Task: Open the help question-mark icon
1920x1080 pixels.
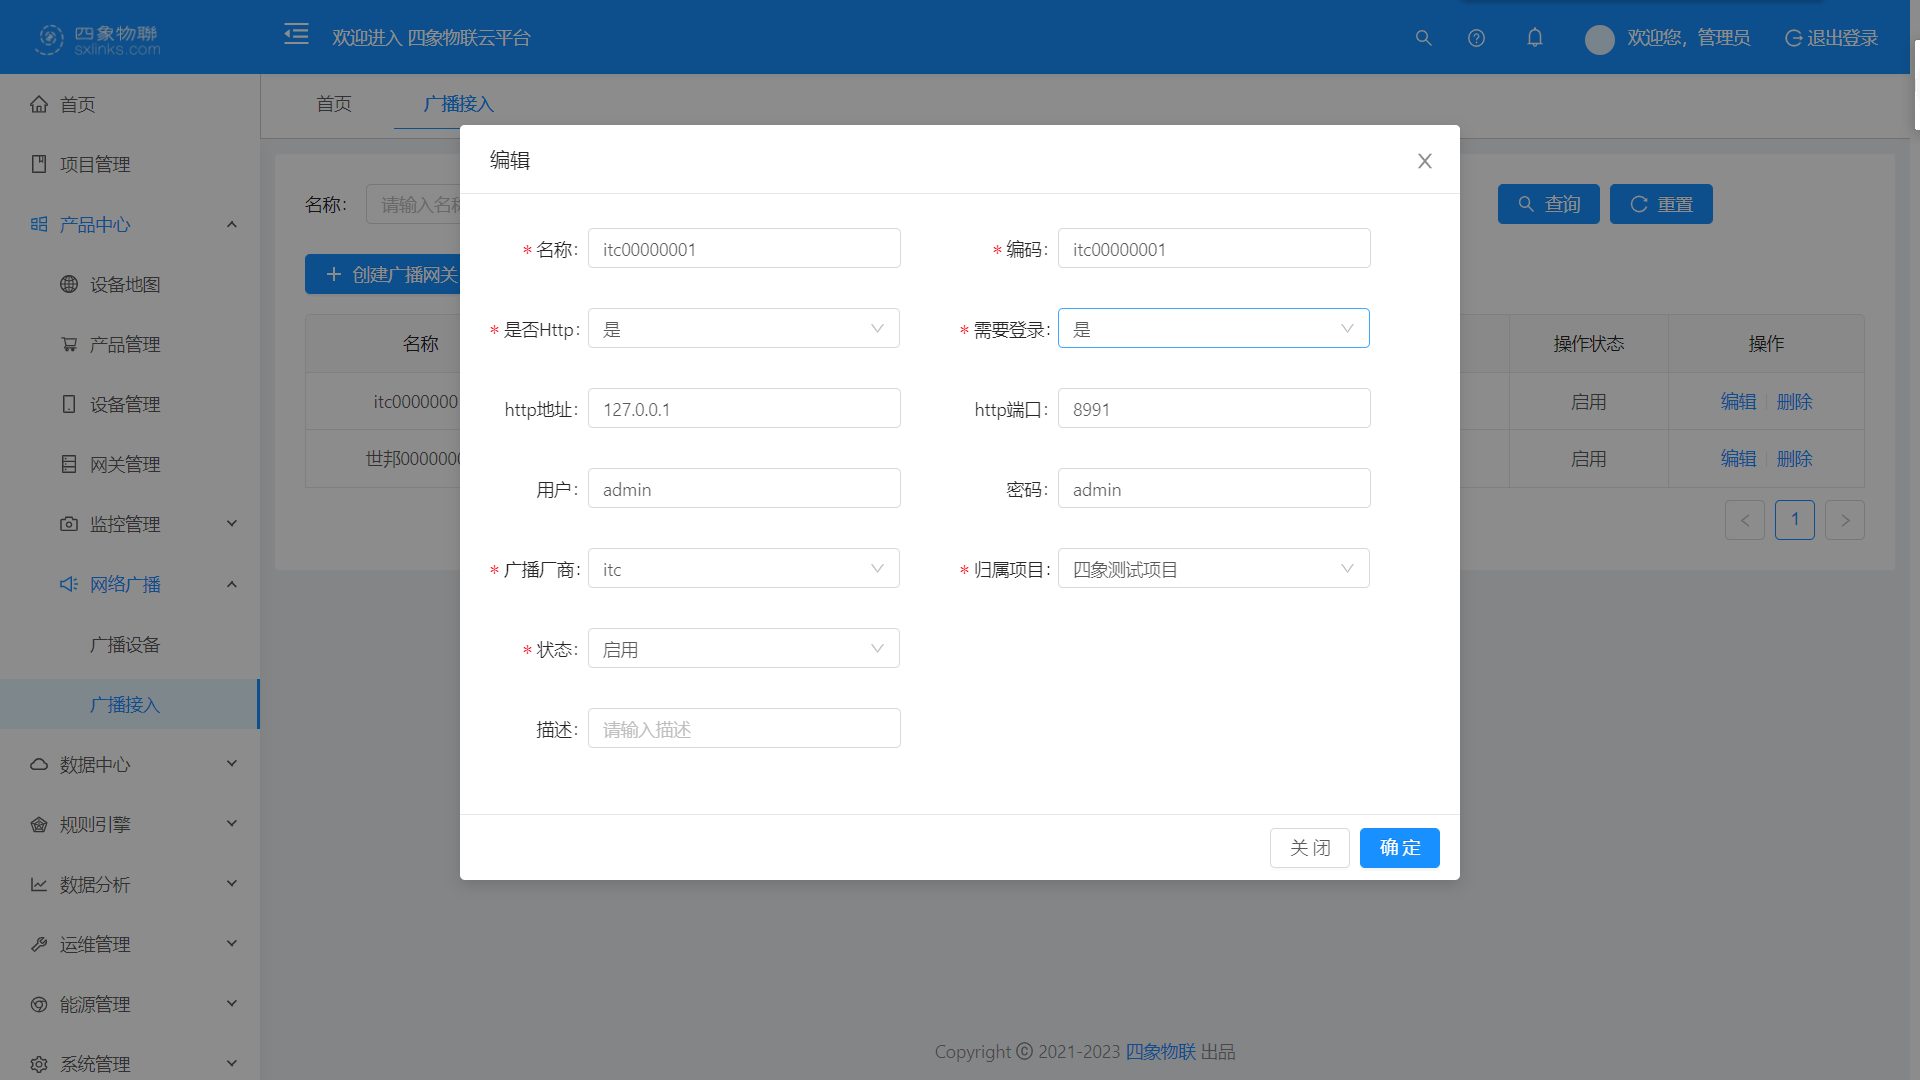Action: tap(1476, 38)
